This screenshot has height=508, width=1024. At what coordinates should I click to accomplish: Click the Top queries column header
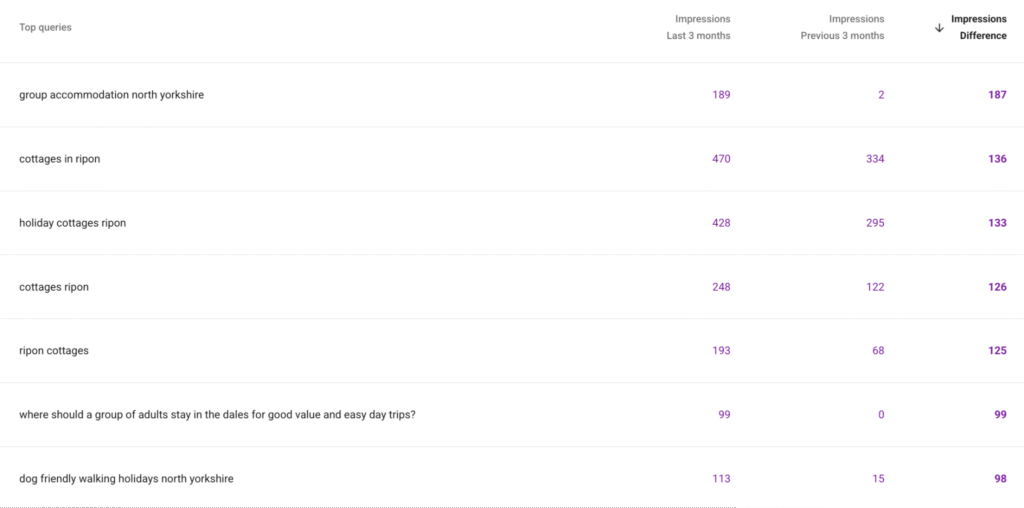(45, 27)
